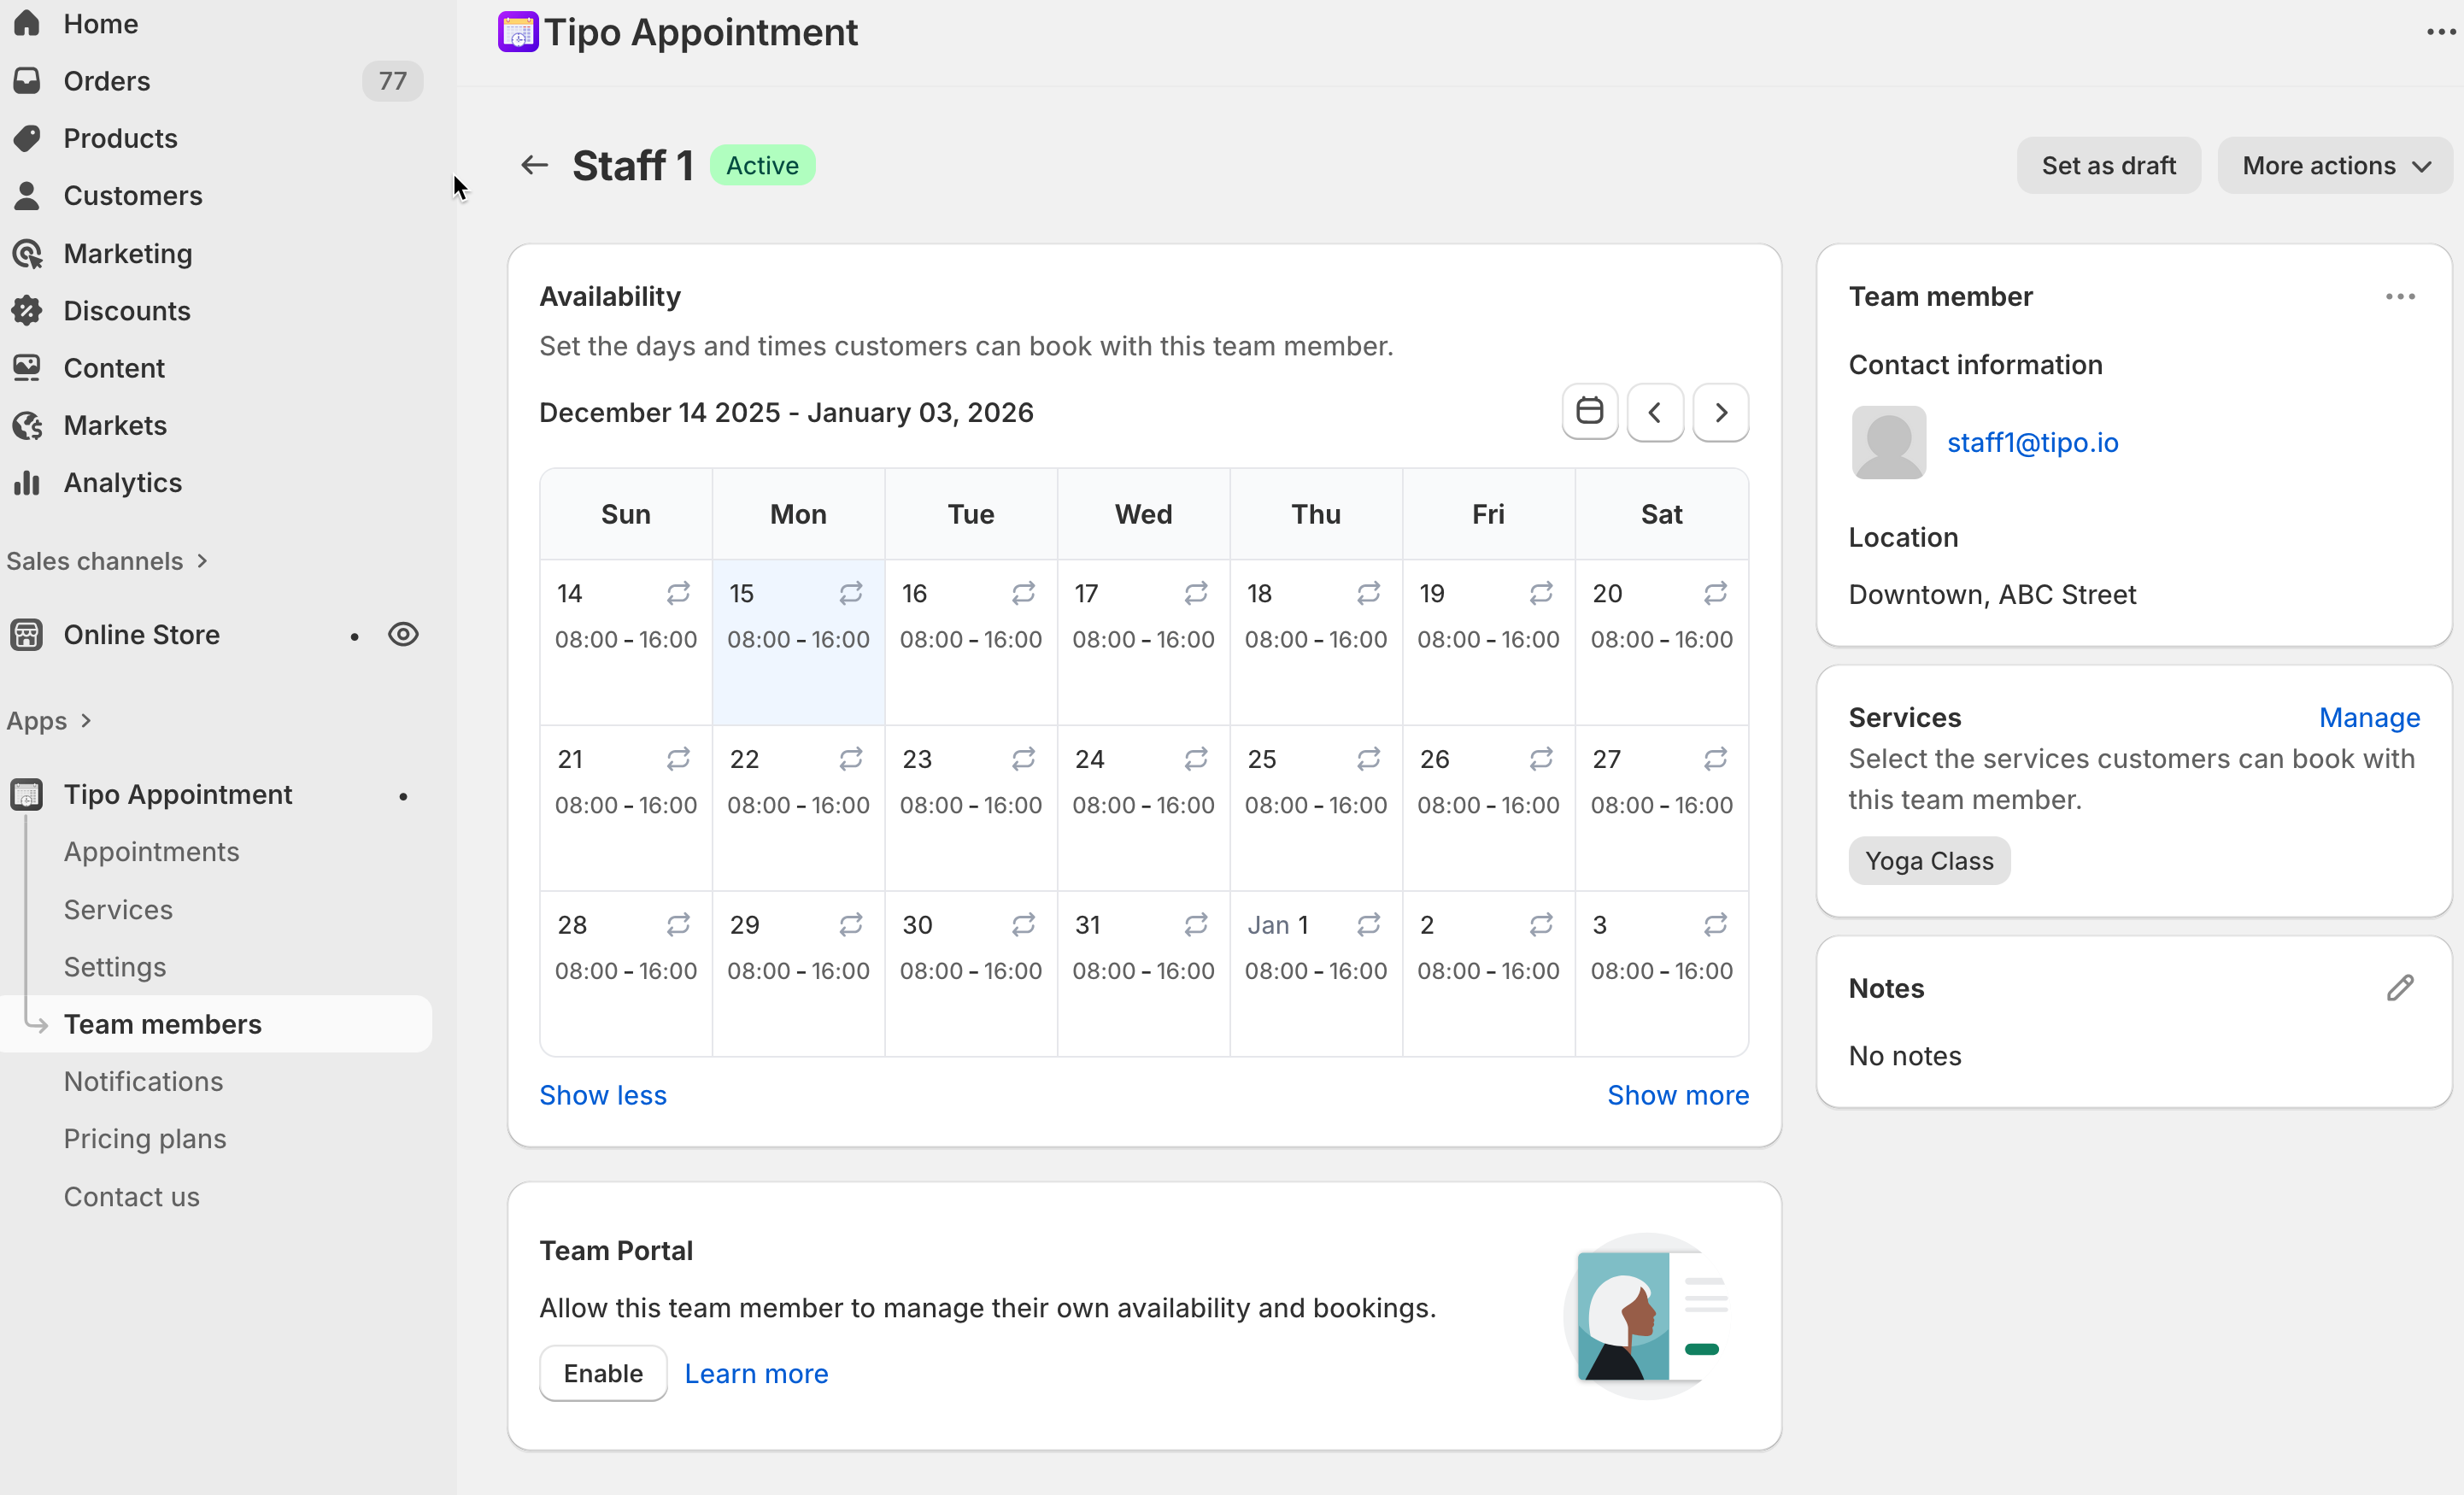The image size is (2464, 1495).
Task: Click Manage link in Services card
Action: 2369,717
